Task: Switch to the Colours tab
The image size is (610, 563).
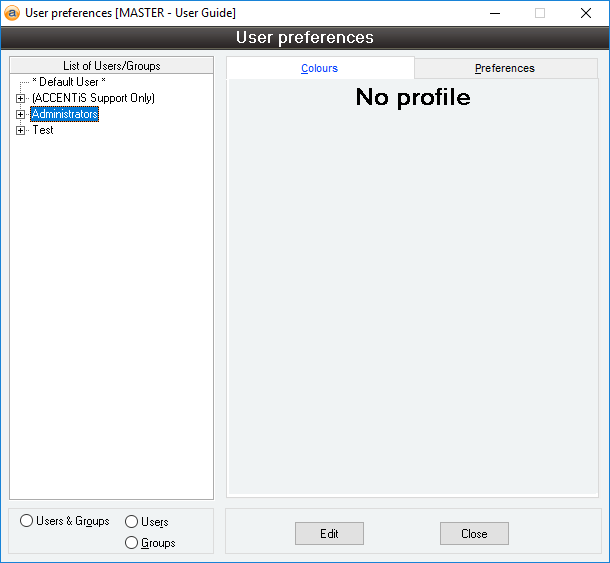Action: coord(320,68)
